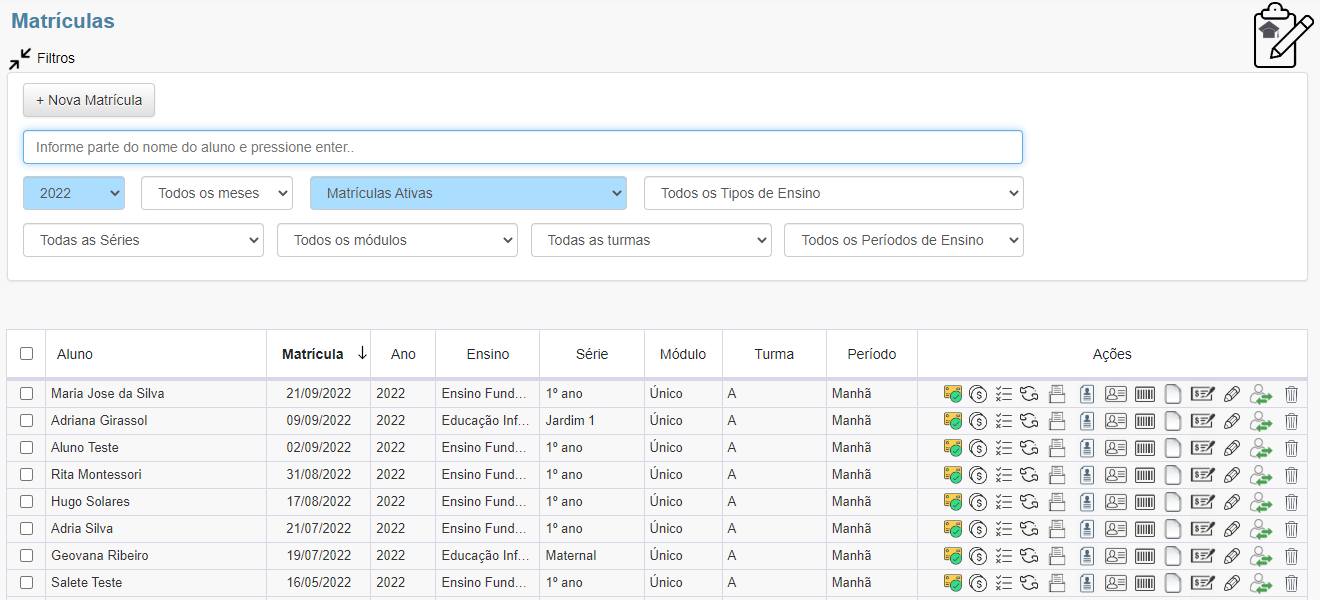Expand Todos os Períodos de Ensino dropdown
This screenshot has height=600, width=1320.
point(904,240)
